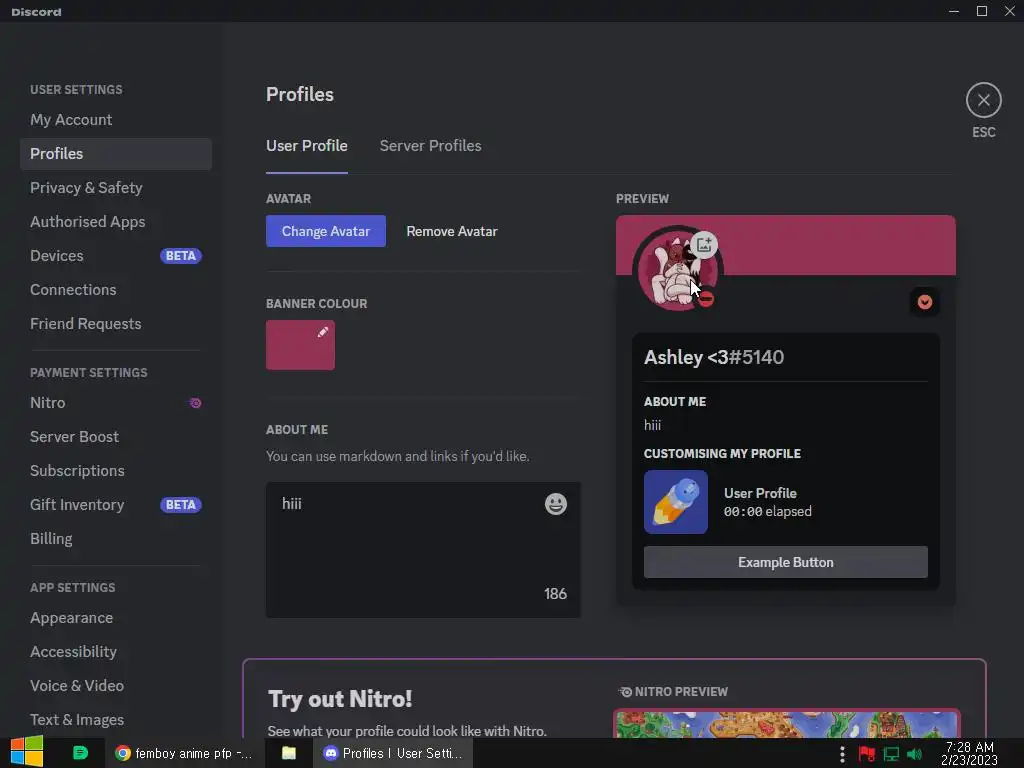The height and width of the screenshot is (768, 1024).
Task: Click the network monitor tray icon
Action: pyautogui.click(x=891, y=754)
